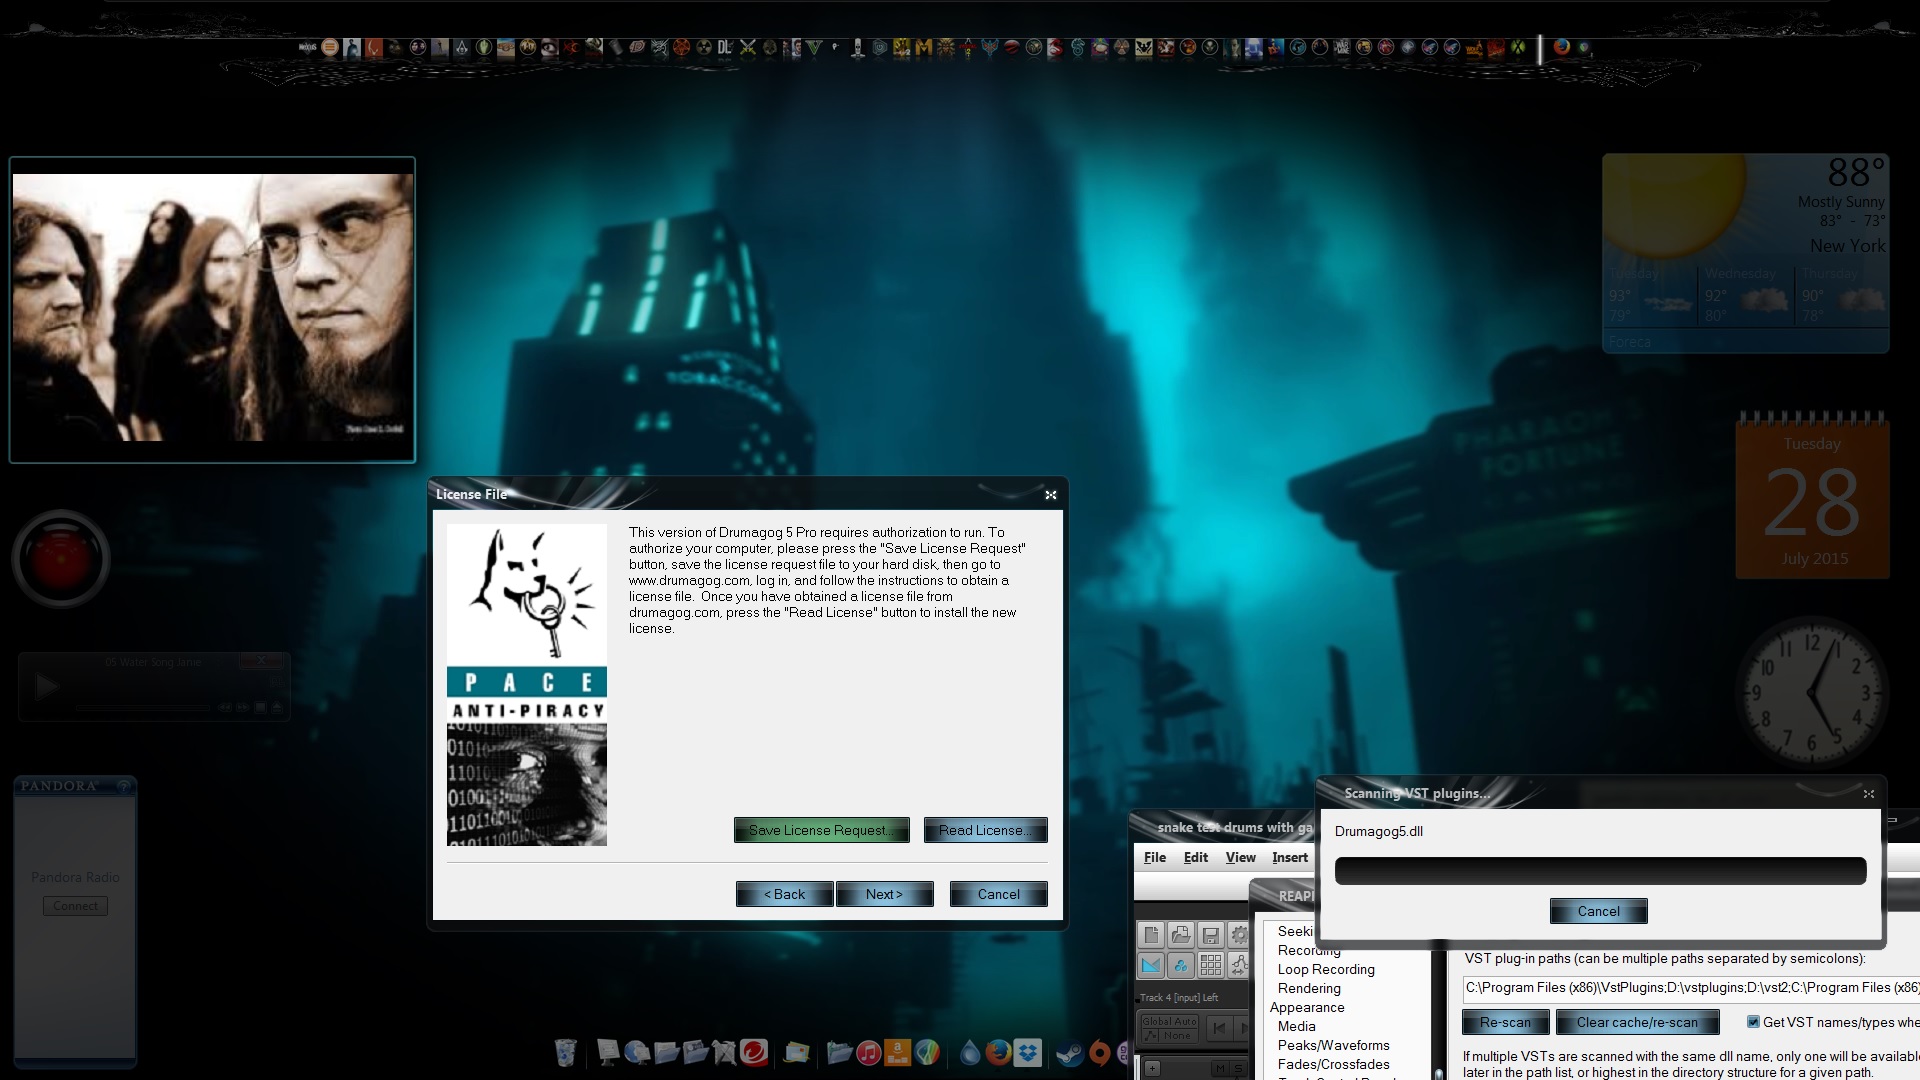1920x1080 pixels.
Task: Open the Computer icon in the dock
Action: [x=608, y=1052]
